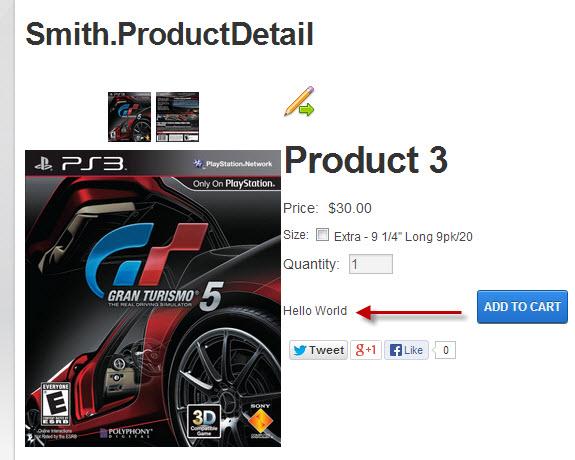Click the Product 3 title
This screenshot has height=460, width=575.
366,160
